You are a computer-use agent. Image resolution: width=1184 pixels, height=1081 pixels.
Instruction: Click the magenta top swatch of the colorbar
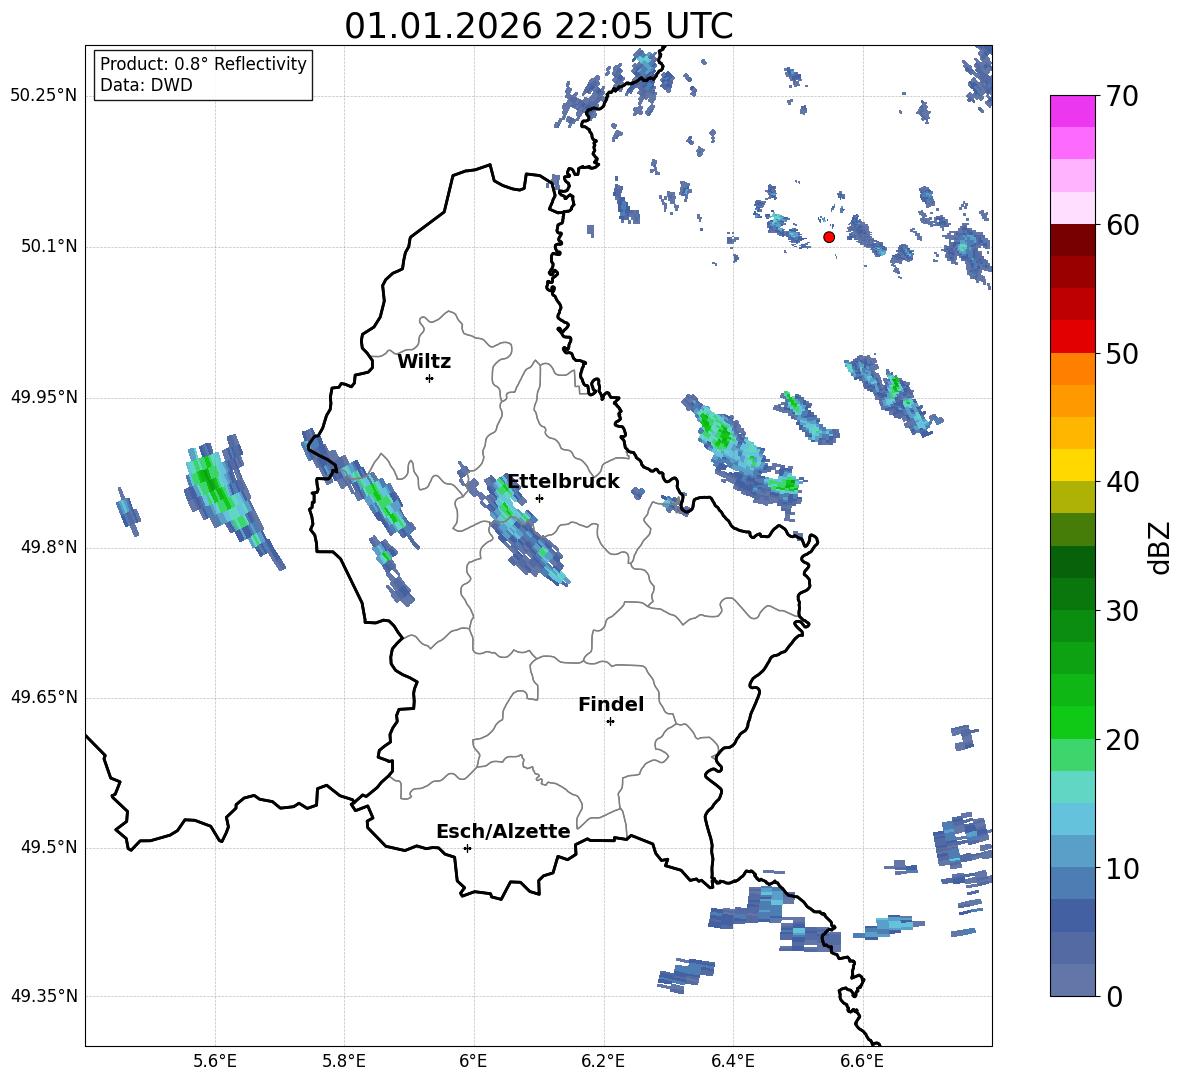click(1072, 111)
